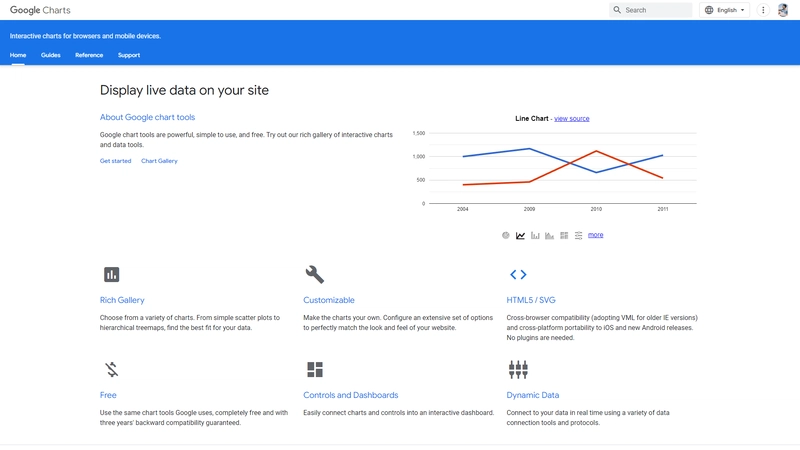Click the Display live data on your site heading
This screenshot has width=800, height=450.
[x=184, y=90]
